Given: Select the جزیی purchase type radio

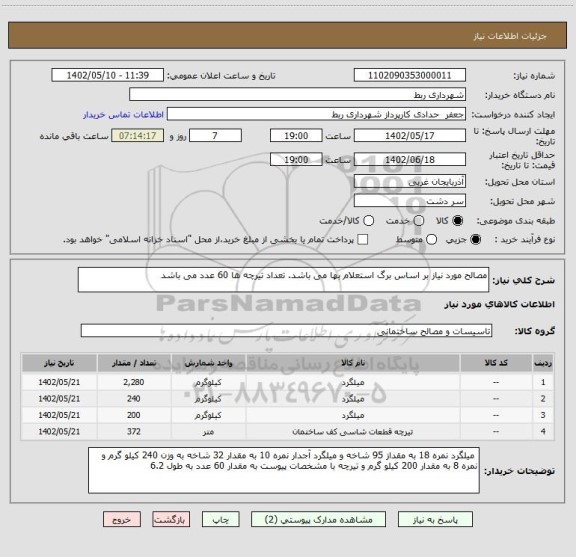Looking at the screenshot, I should pos(475,240).
